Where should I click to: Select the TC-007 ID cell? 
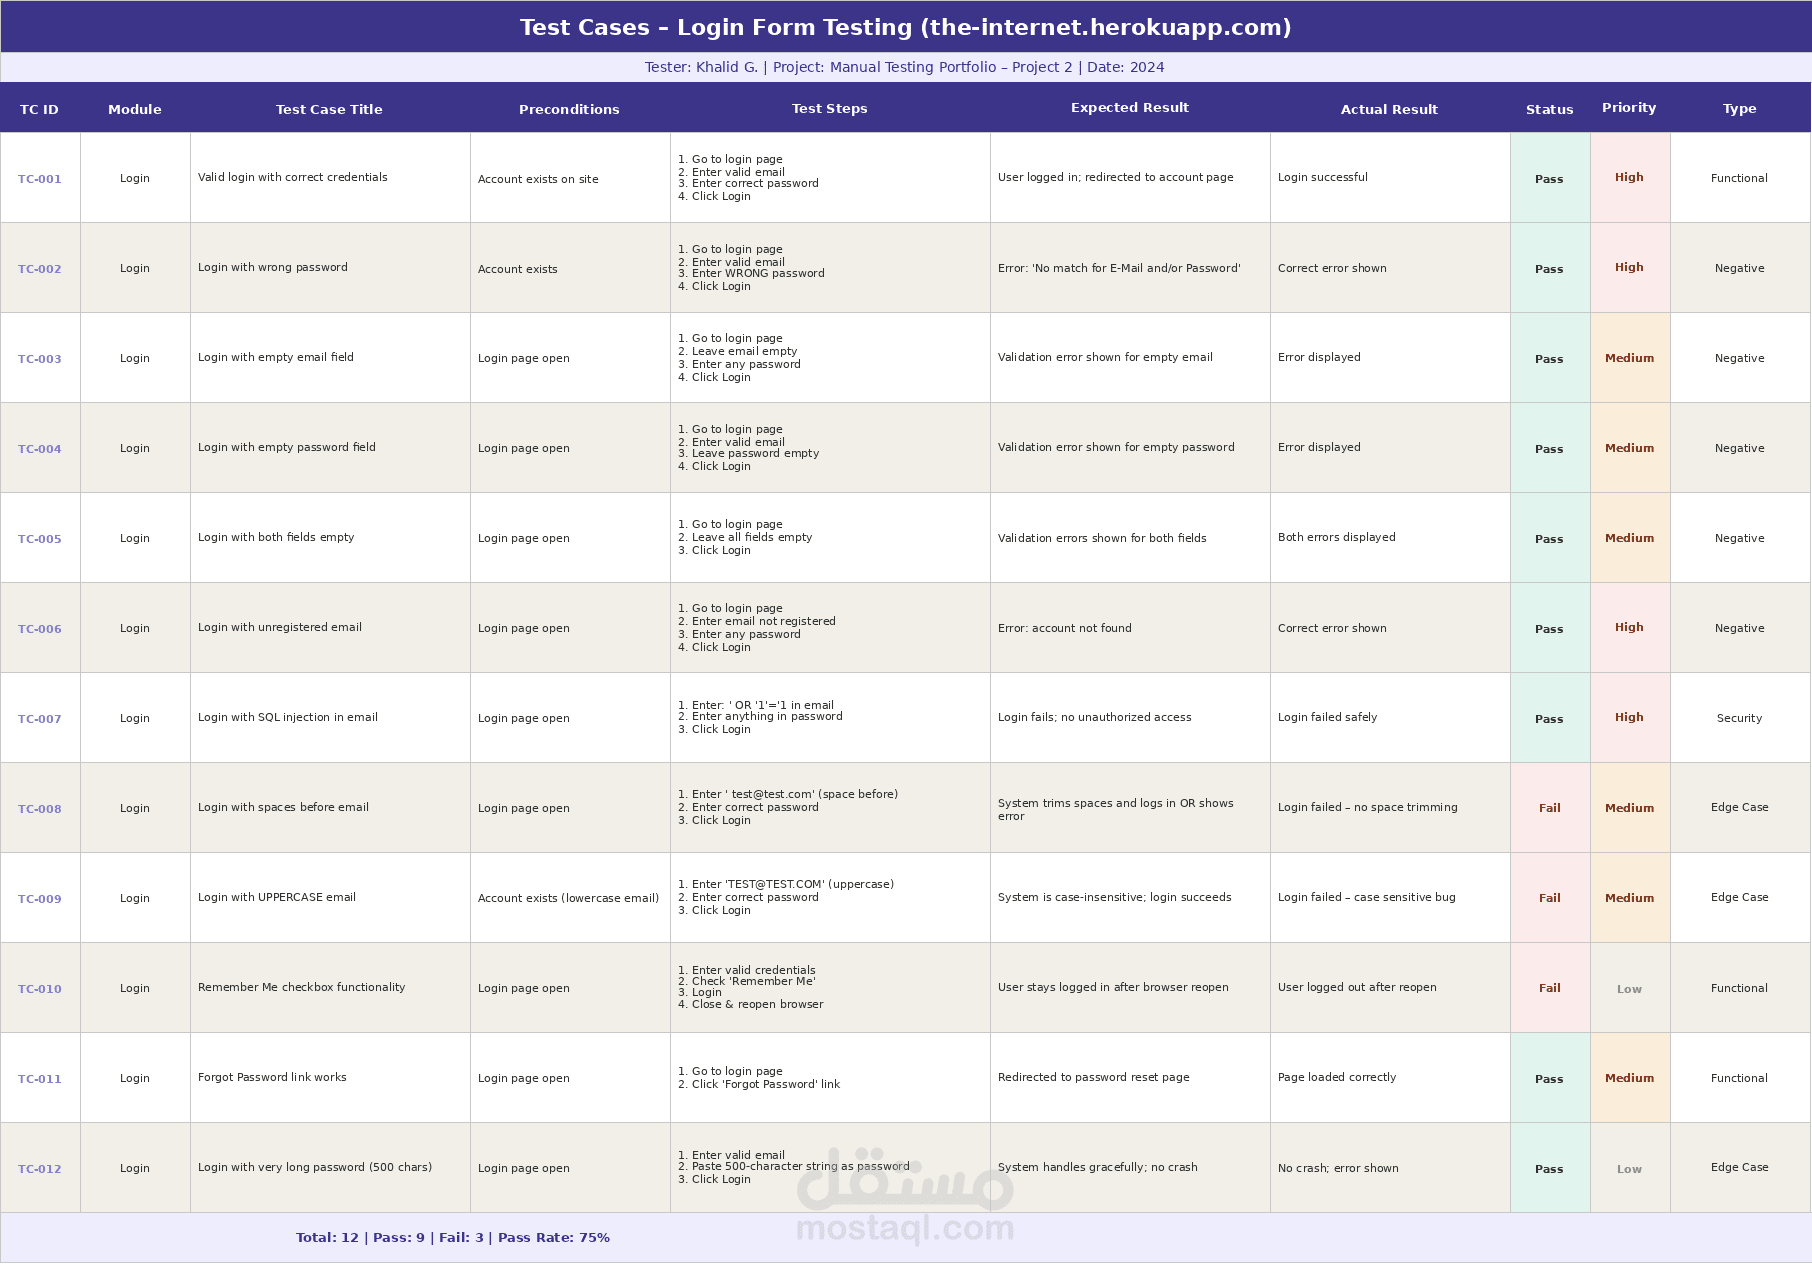coord(40,718)
